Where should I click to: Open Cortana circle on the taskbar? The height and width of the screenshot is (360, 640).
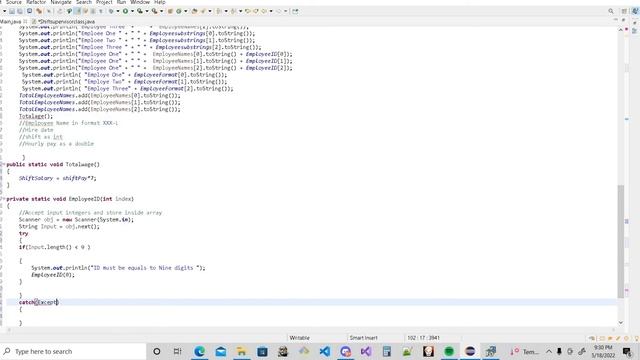157,351
